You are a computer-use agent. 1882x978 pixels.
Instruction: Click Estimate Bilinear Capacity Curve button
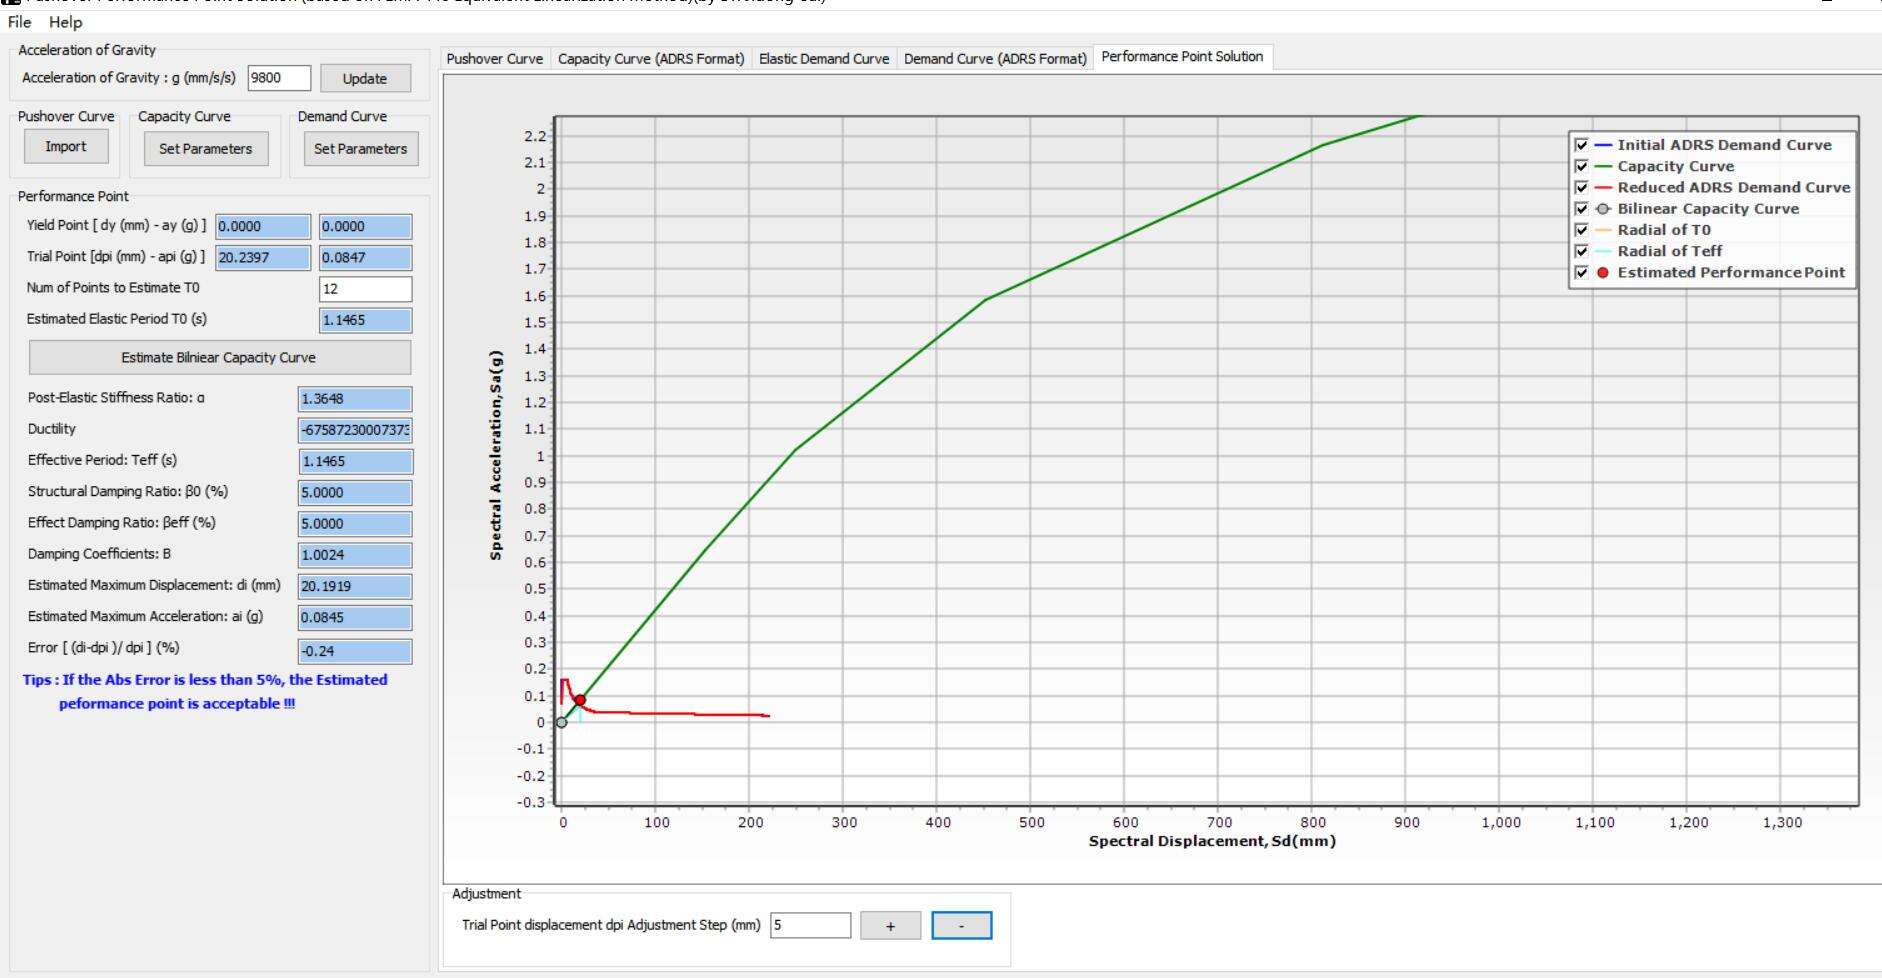(219, 357)
